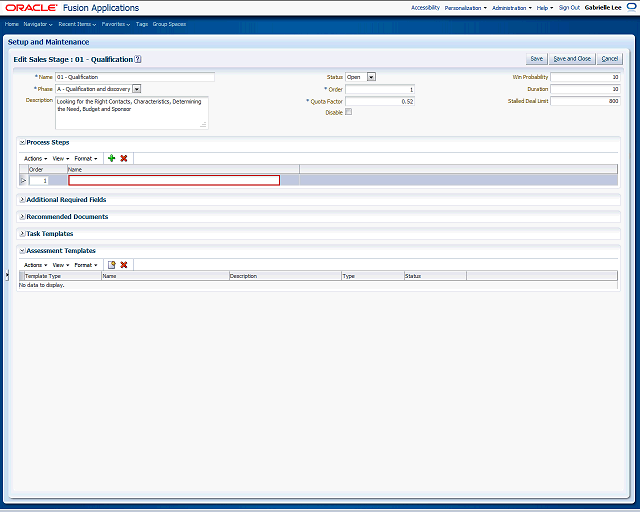Click the Duration field

click(x=585, y=89)
